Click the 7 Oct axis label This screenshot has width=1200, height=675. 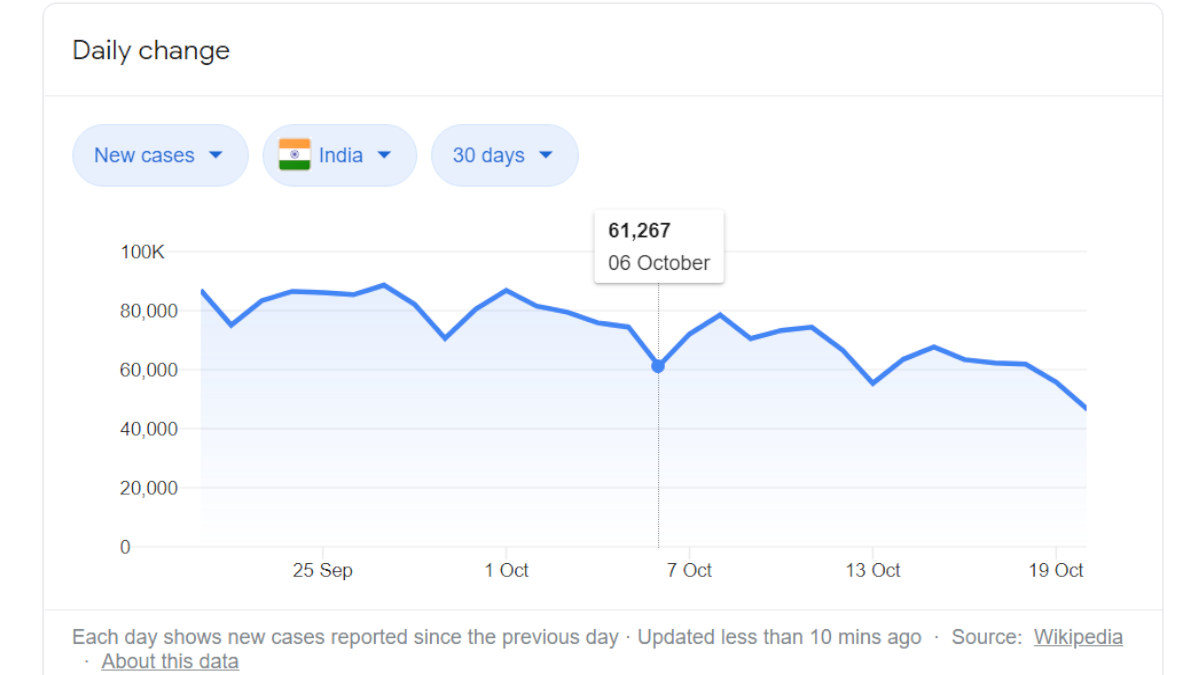690,570
